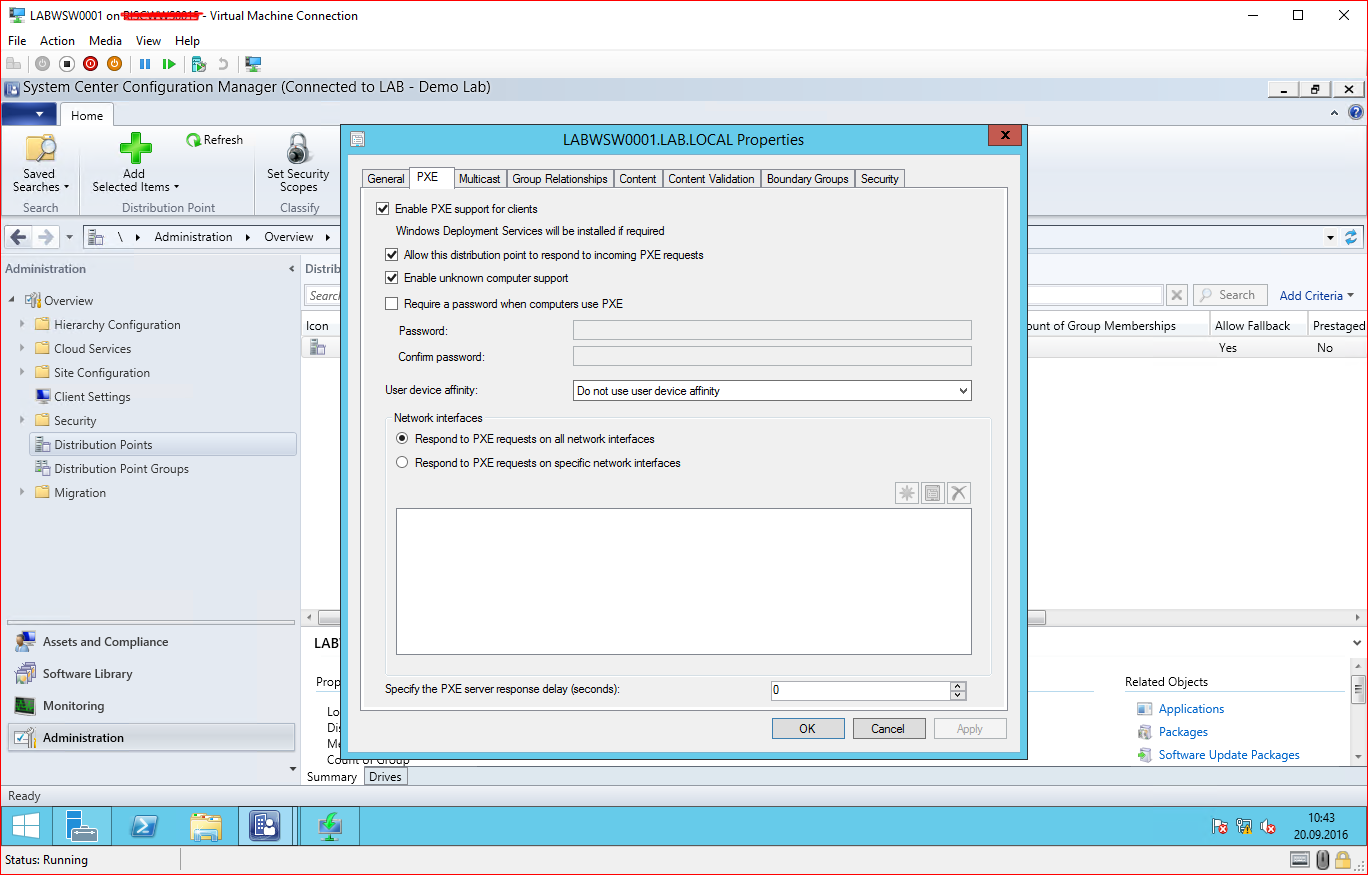
Task: Click the Turn Off VM button in toolbar
Action: pos(67,64)
